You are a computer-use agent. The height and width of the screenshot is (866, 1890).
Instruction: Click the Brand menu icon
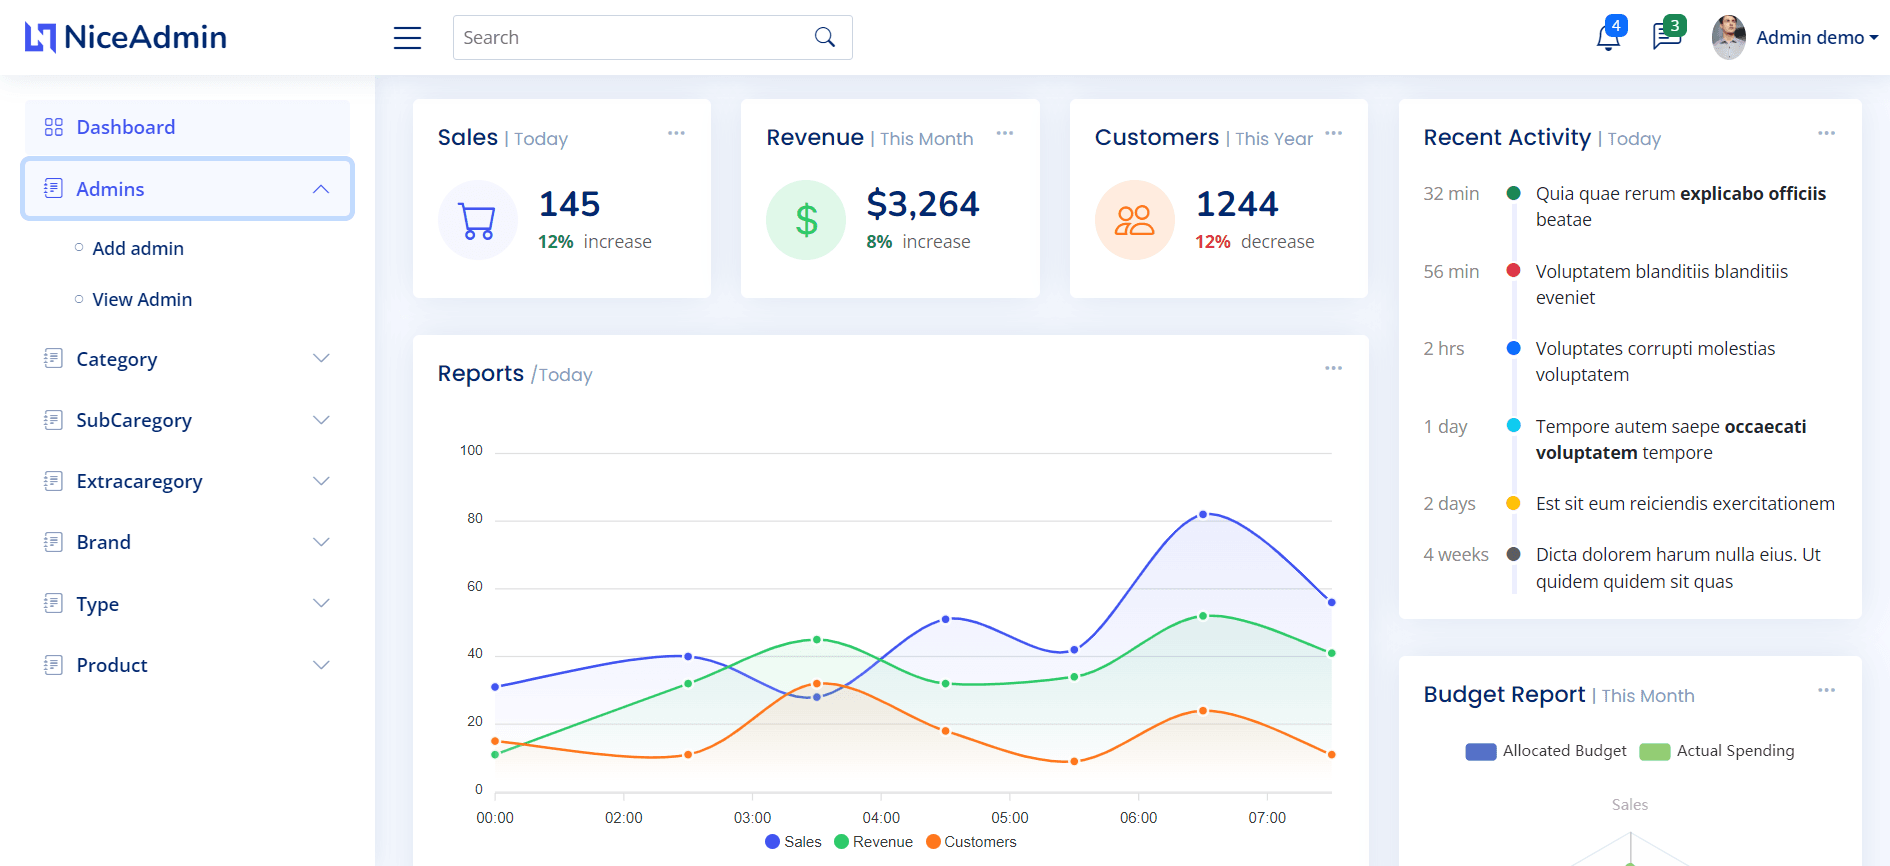(x=54, y=542)
